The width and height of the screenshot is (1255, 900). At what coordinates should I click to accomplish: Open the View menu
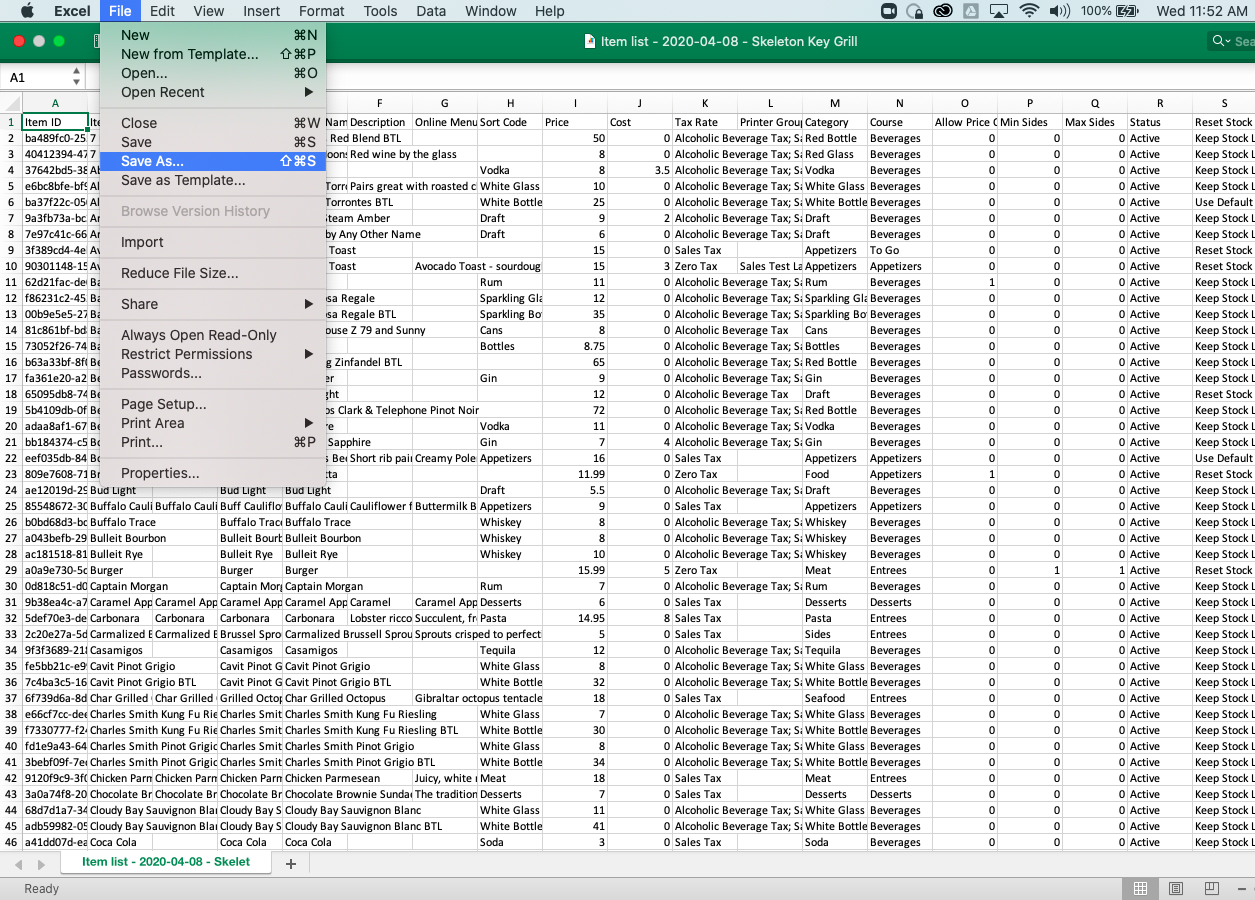pyautogui.click(x=208, y=11)
